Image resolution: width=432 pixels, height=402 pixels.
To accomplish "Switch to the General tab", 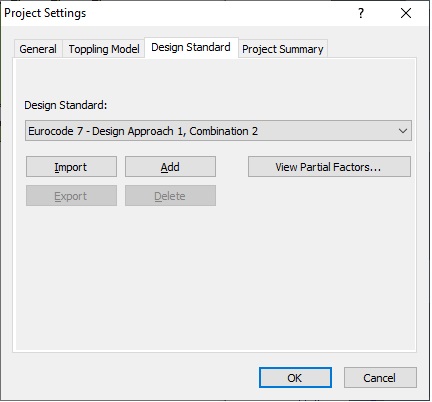I will pyautogui.click(x=38, y=49).
